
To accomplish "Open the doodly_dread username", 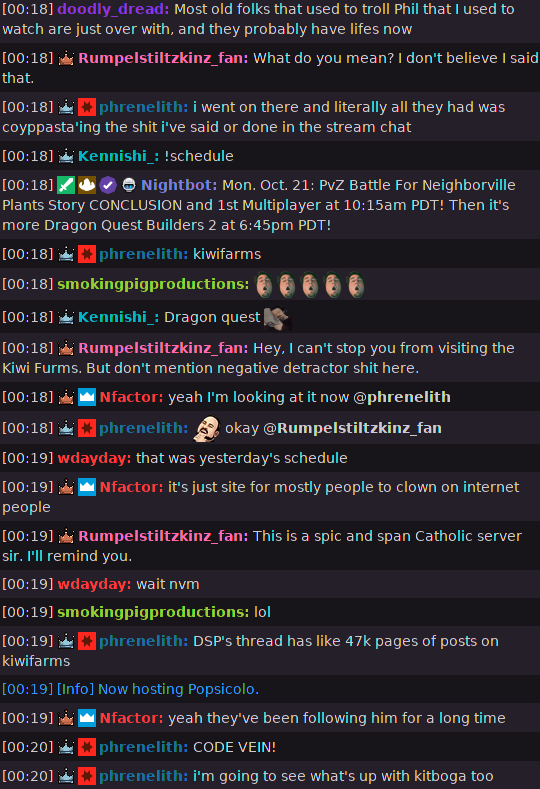I will (x=113, y=9).
